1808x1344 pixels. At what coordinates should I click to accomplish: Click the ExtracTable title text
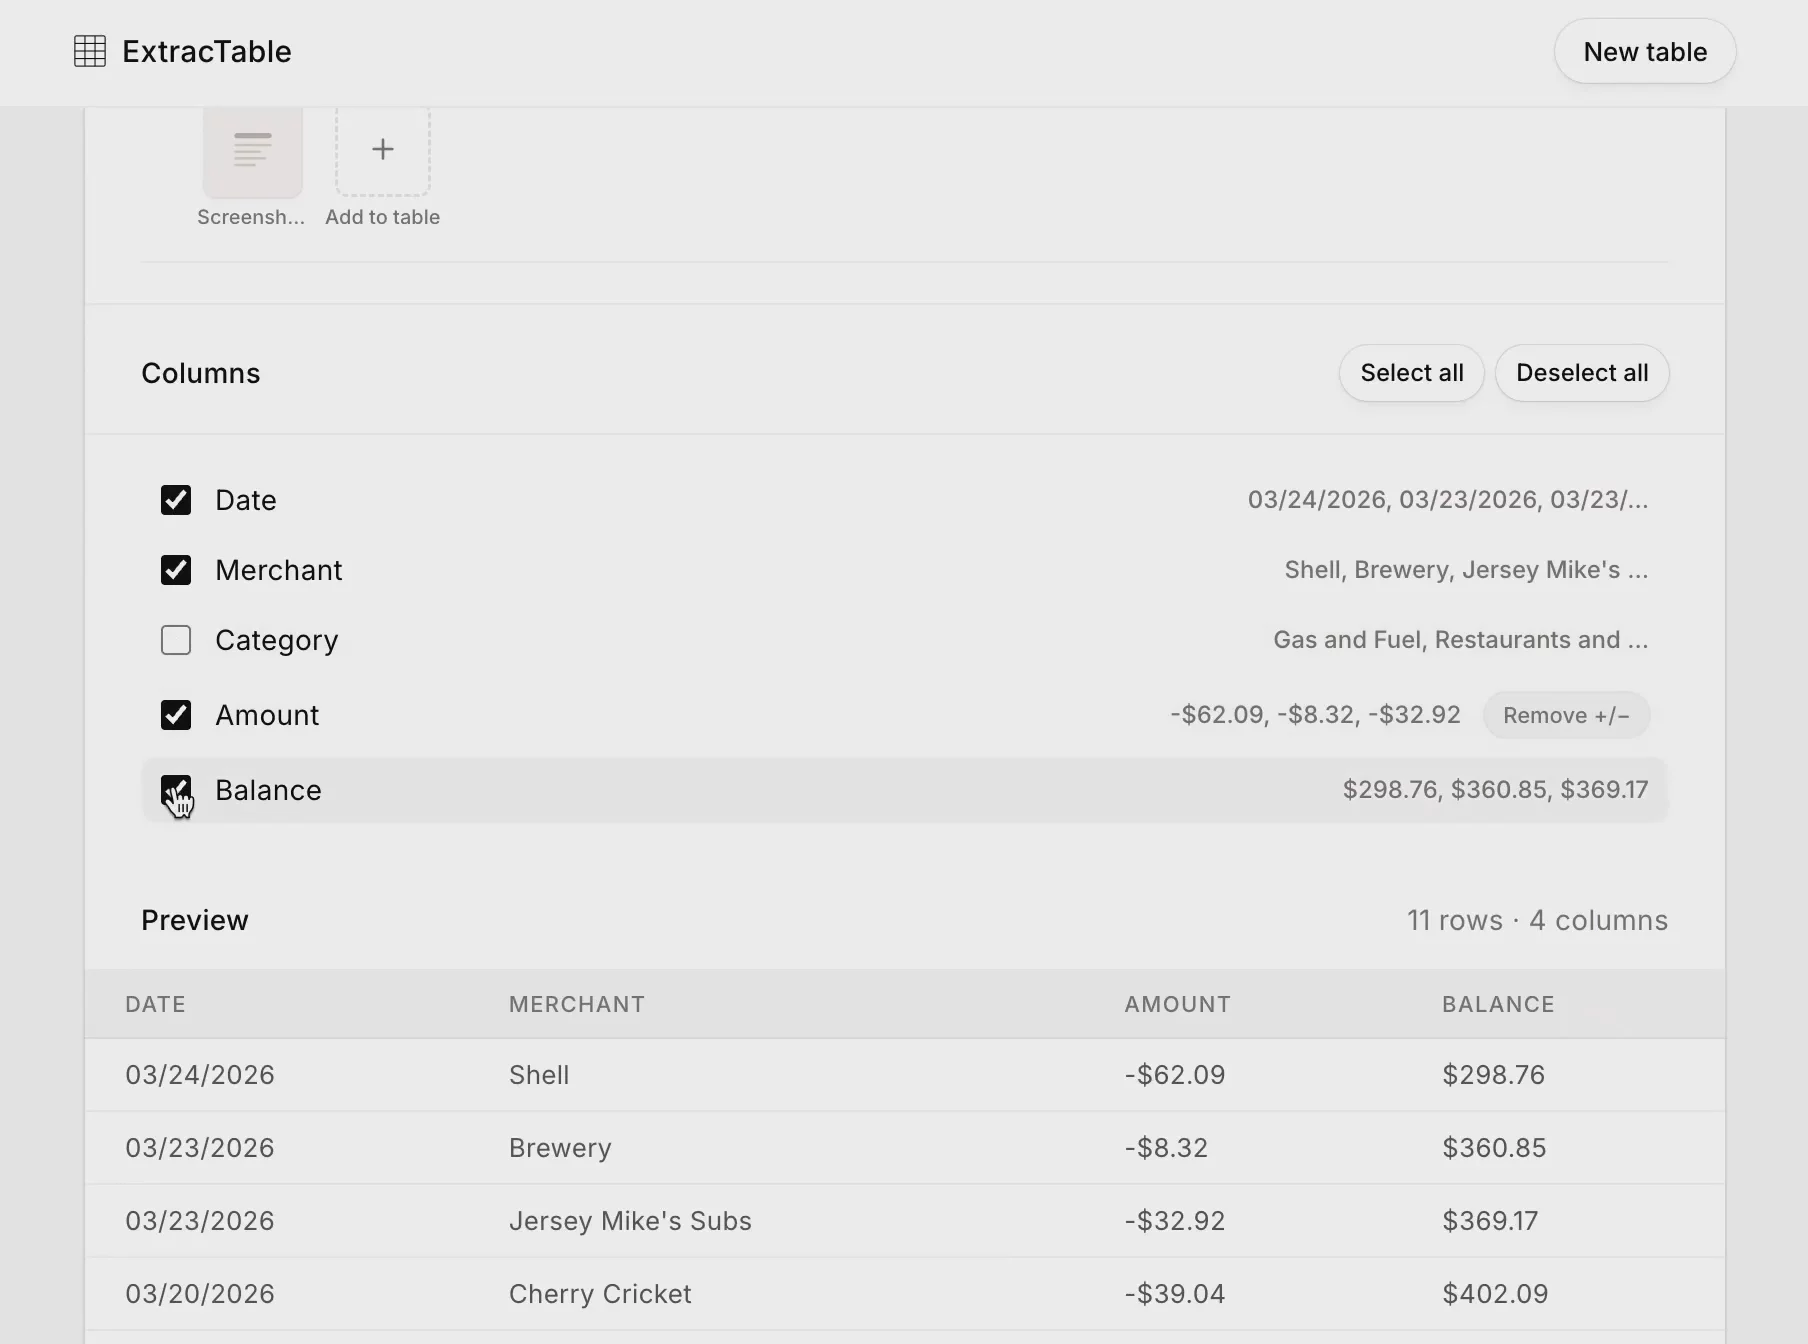207,51
